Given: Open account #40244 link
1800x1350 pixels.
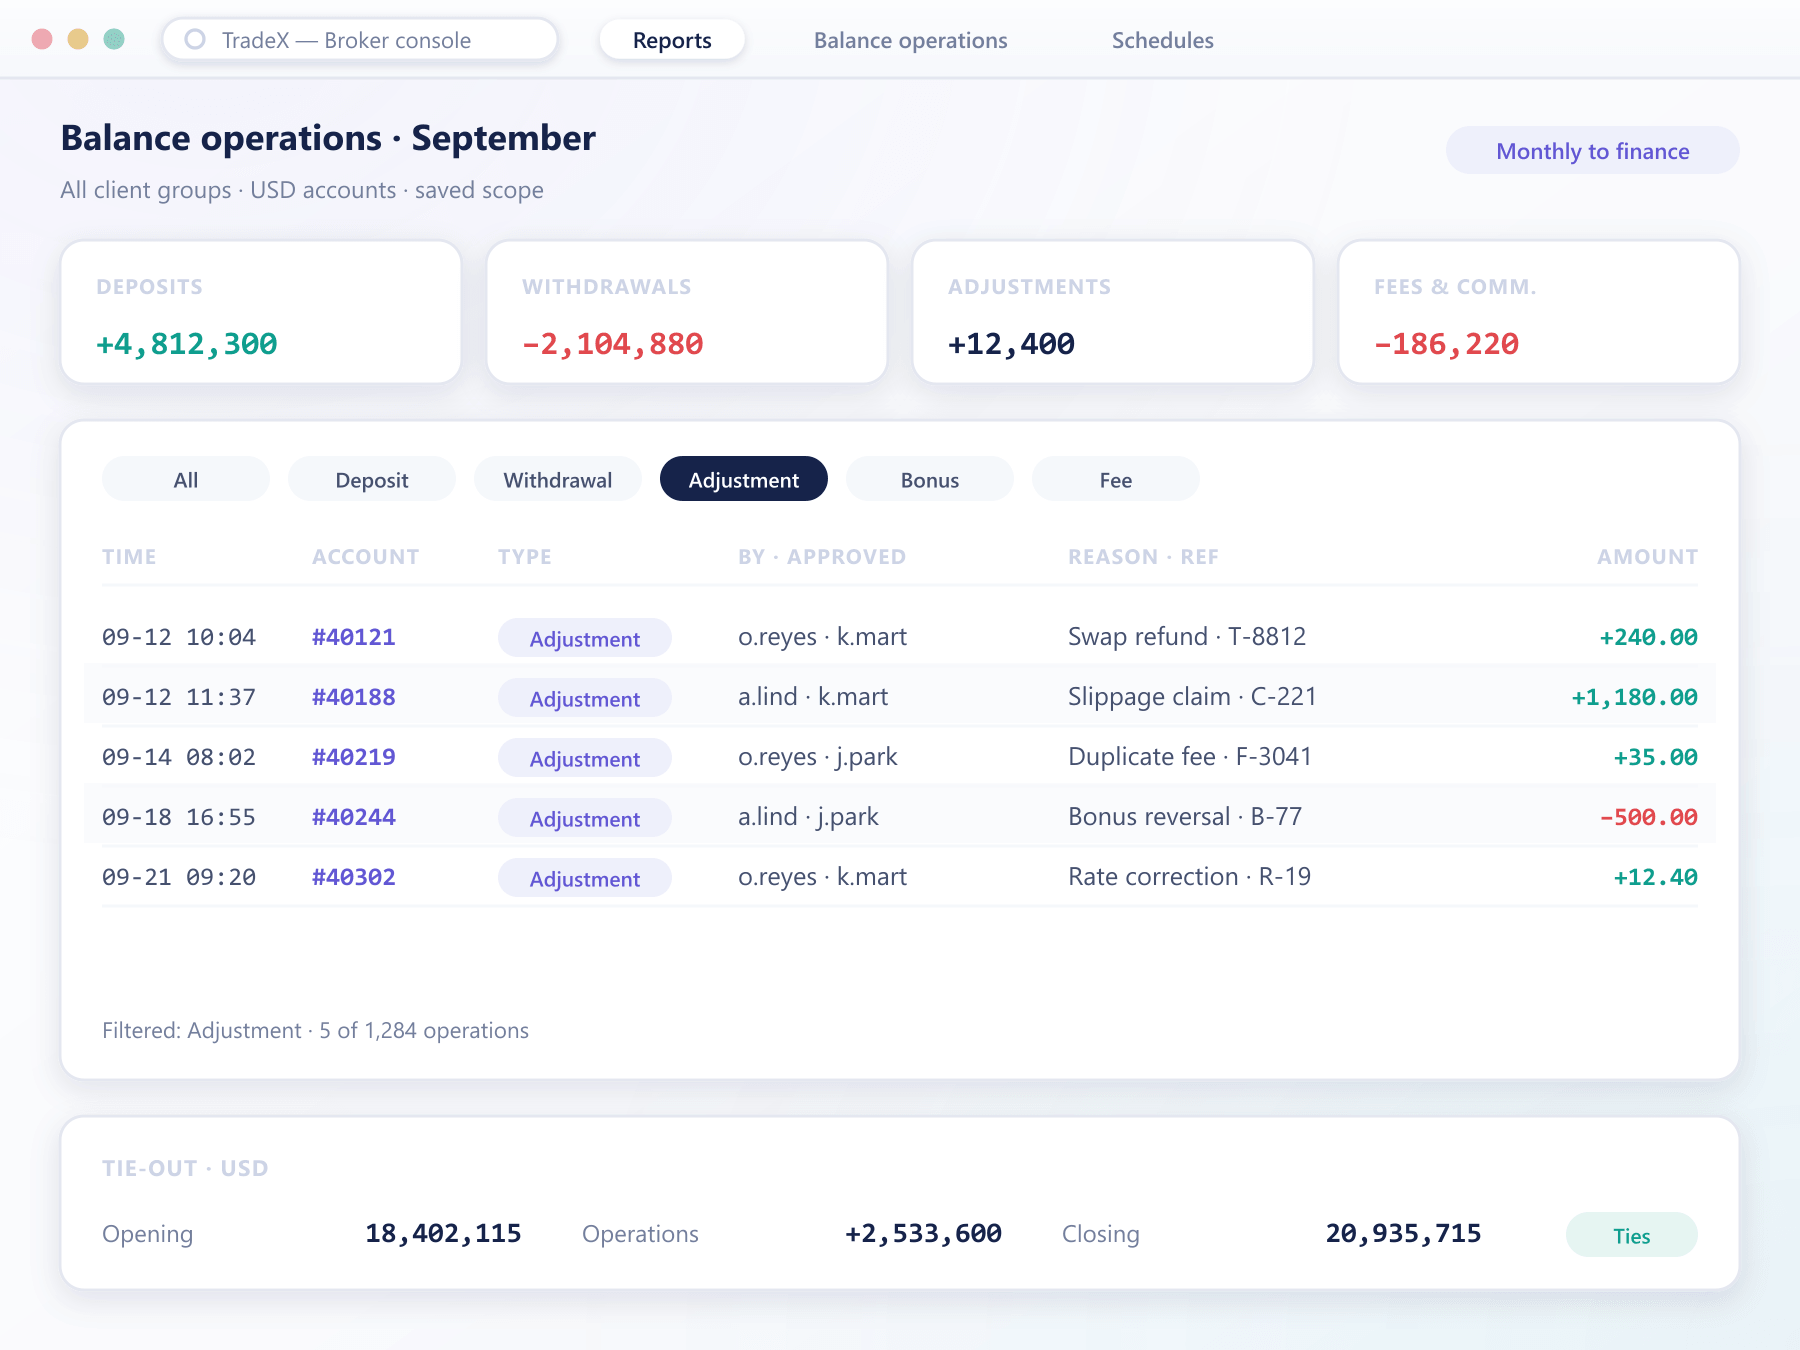Looking at the screenshot, I should click(354, 817).
